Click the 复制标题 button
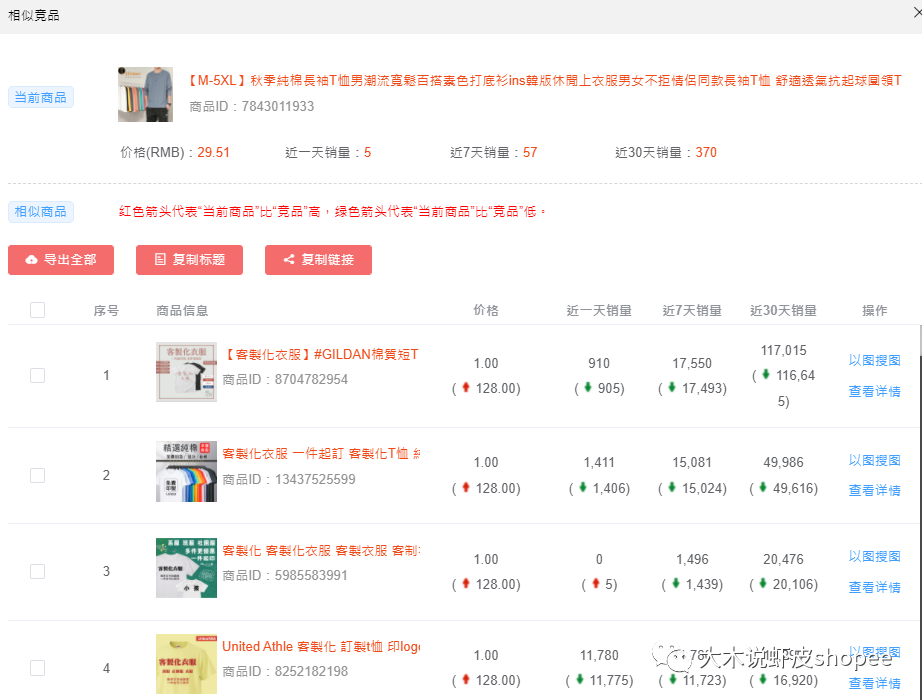 point(189,260)
